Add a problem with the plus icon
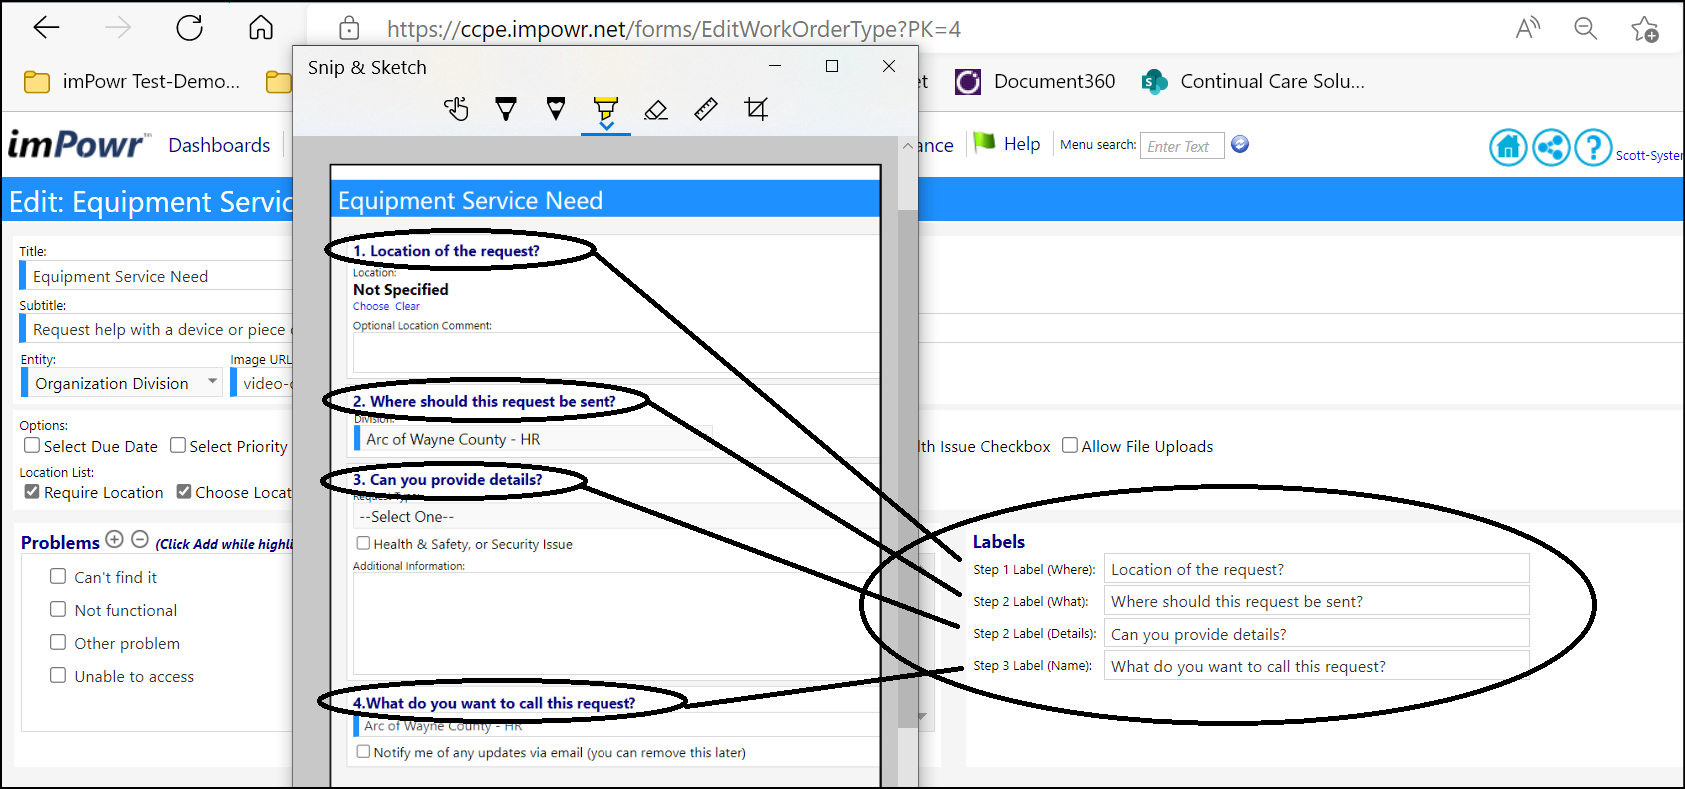 pos(114,540)
